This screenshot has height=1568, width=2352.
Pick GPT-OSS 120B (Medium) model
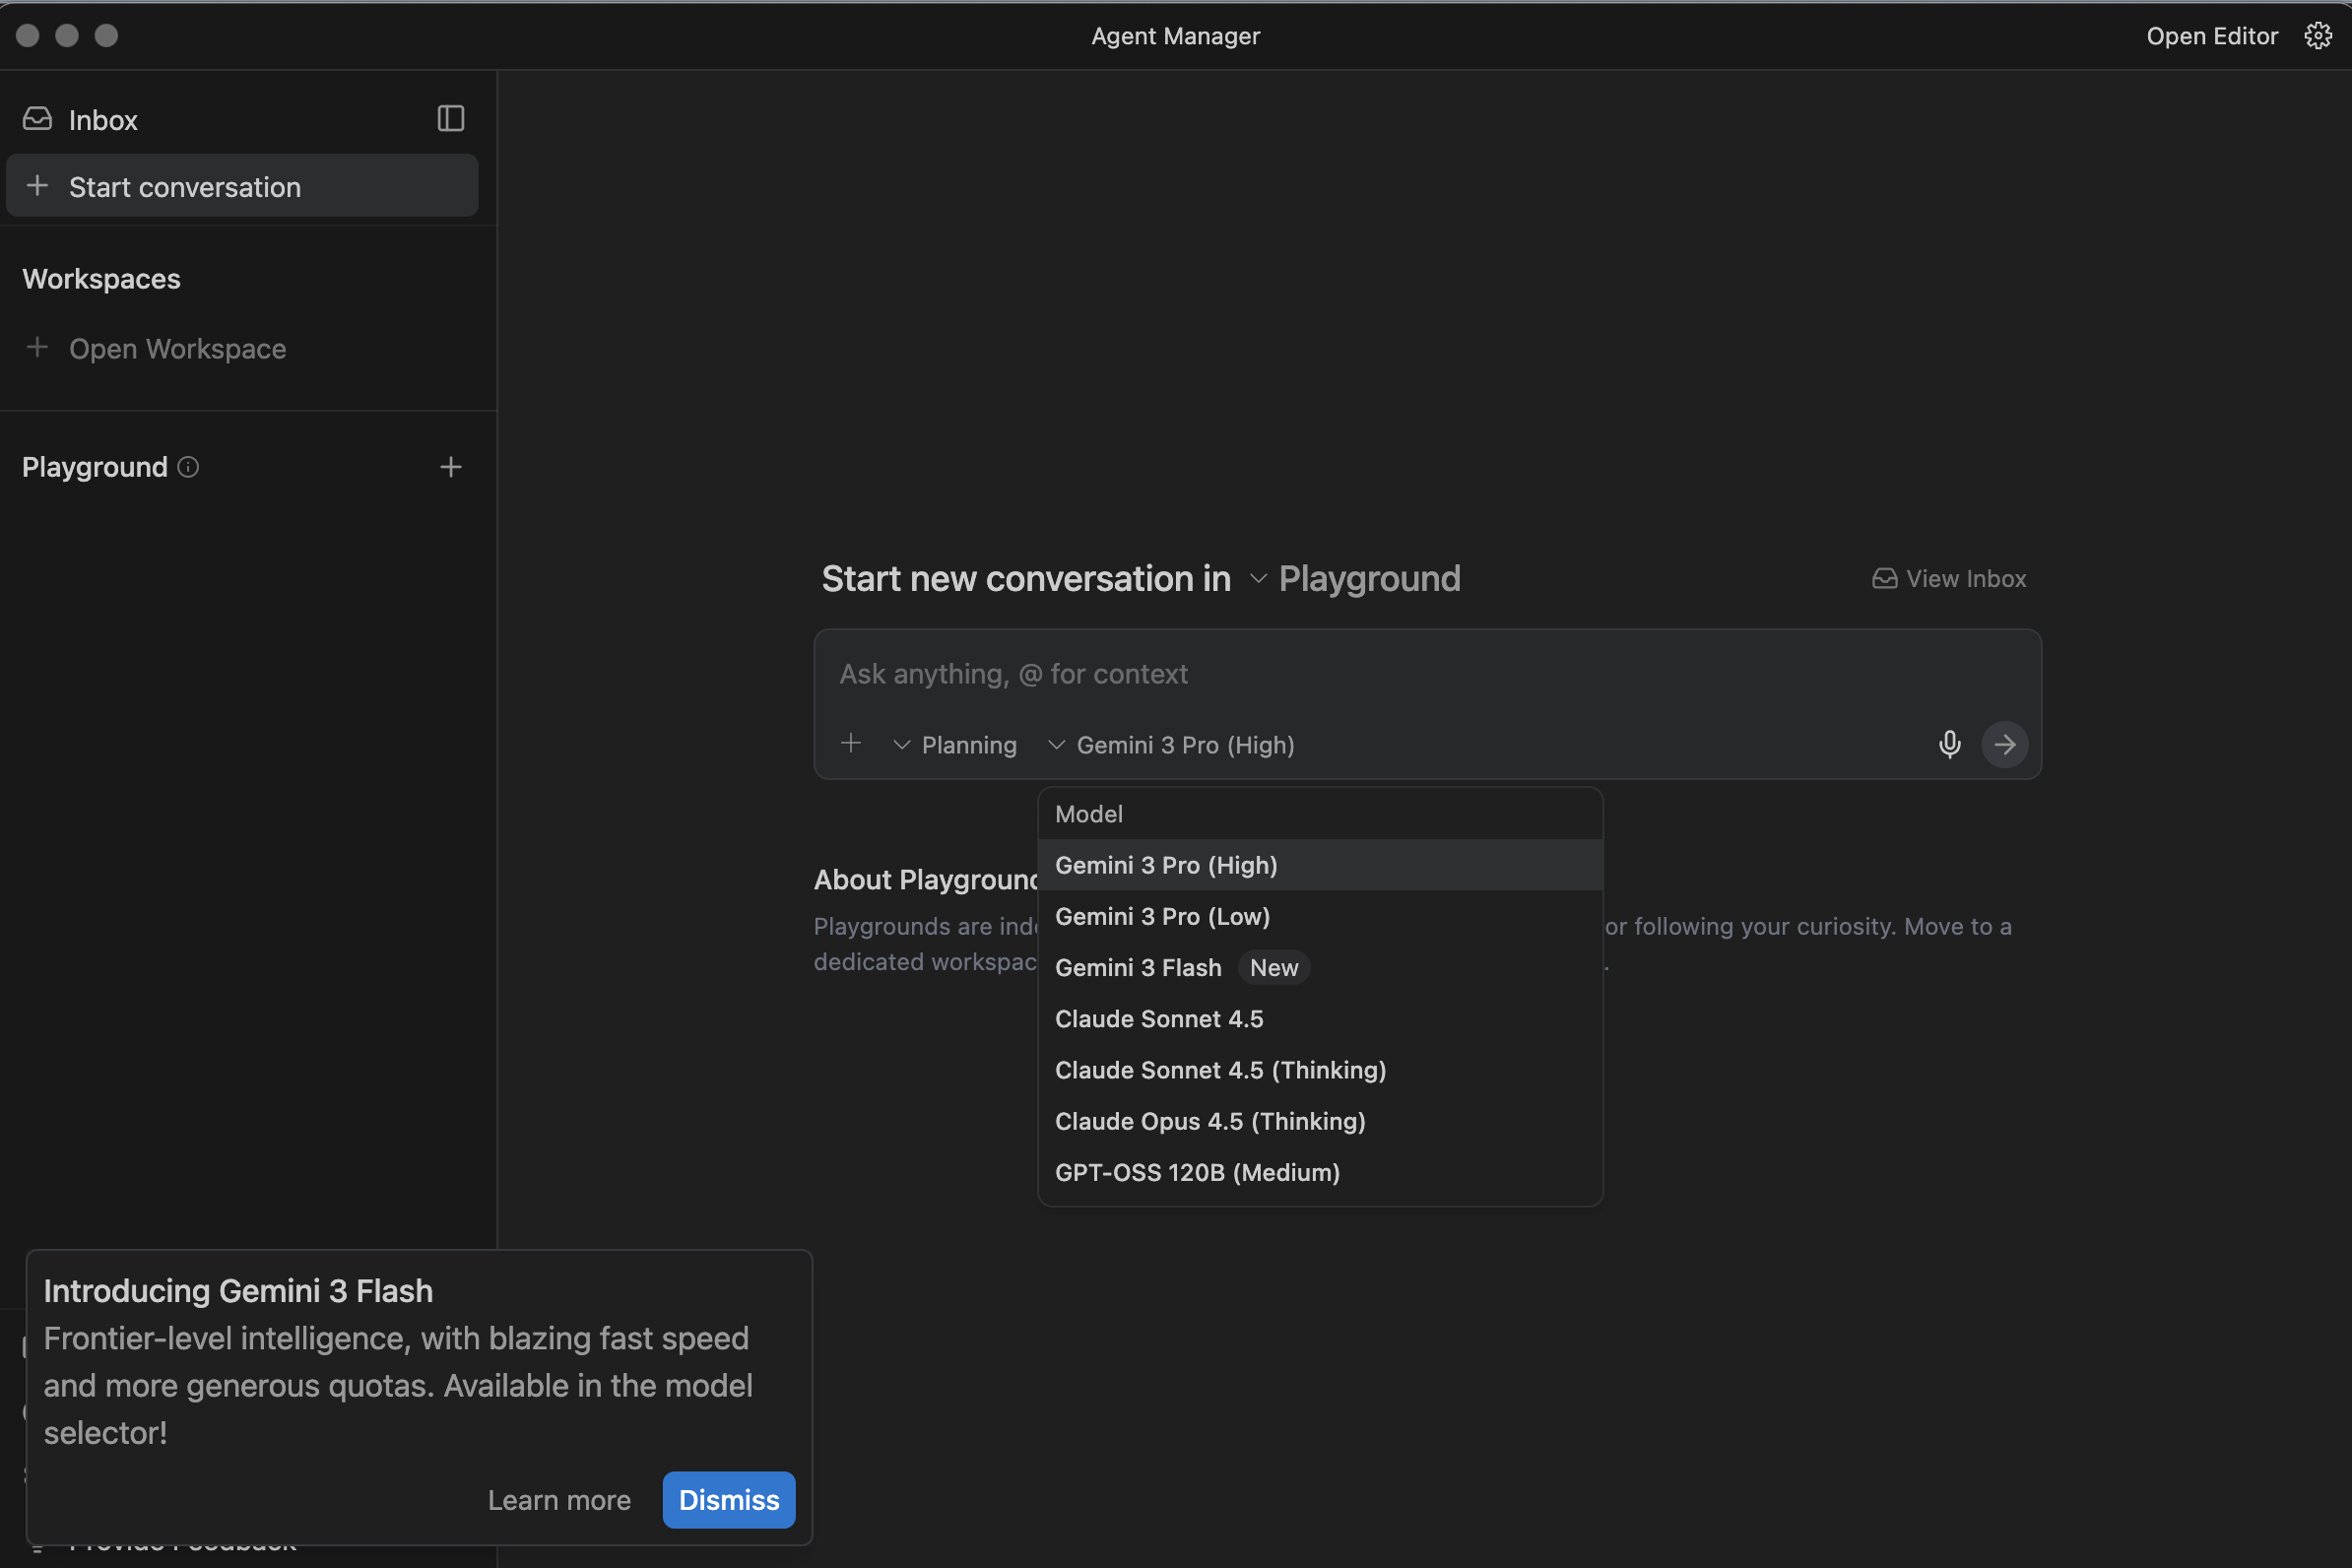point(1320,1172)
